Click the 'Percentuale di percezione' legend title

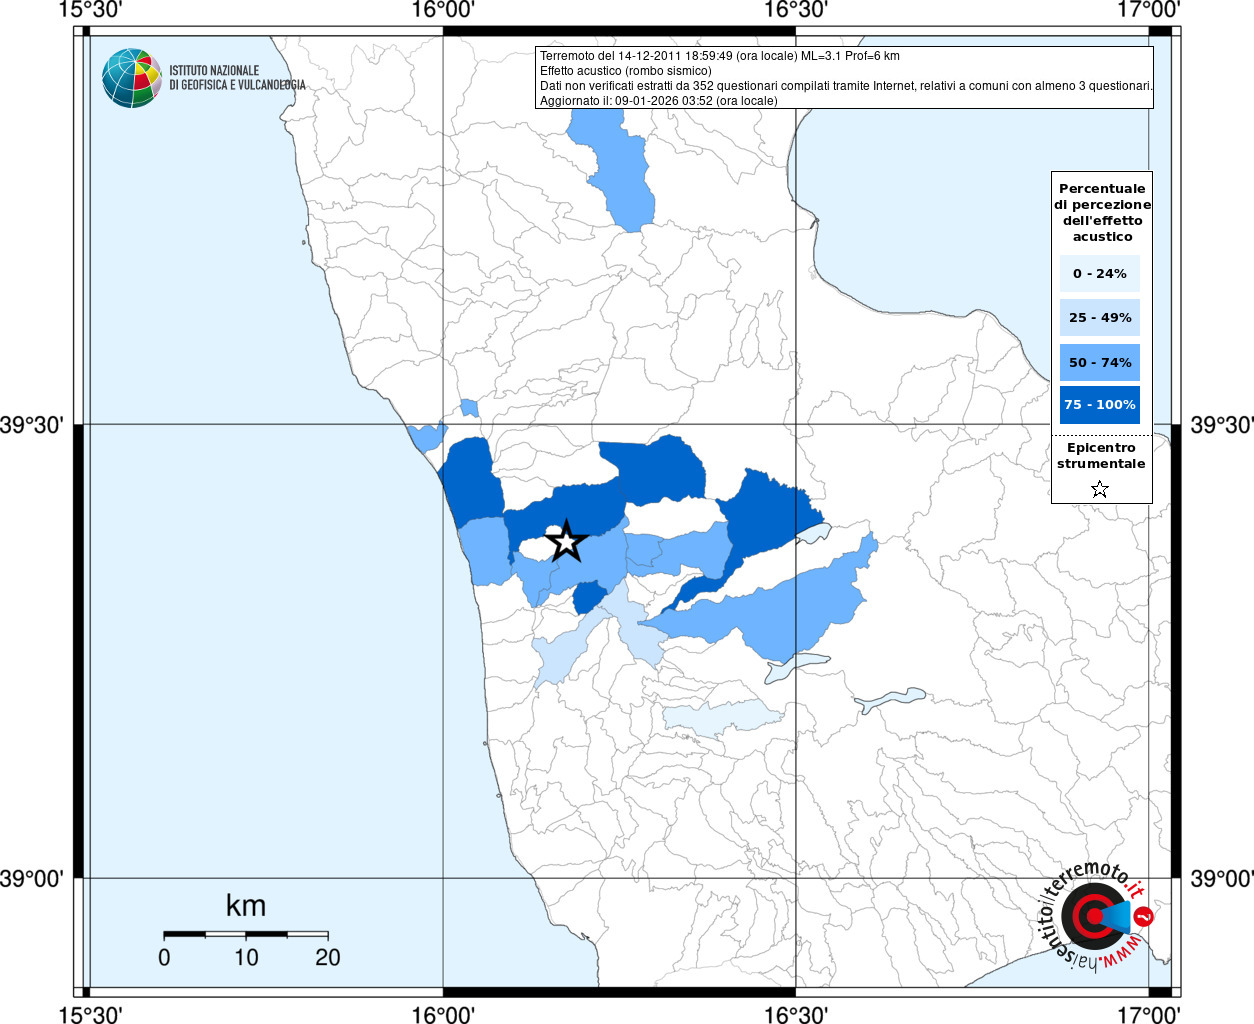[1102, 212]
